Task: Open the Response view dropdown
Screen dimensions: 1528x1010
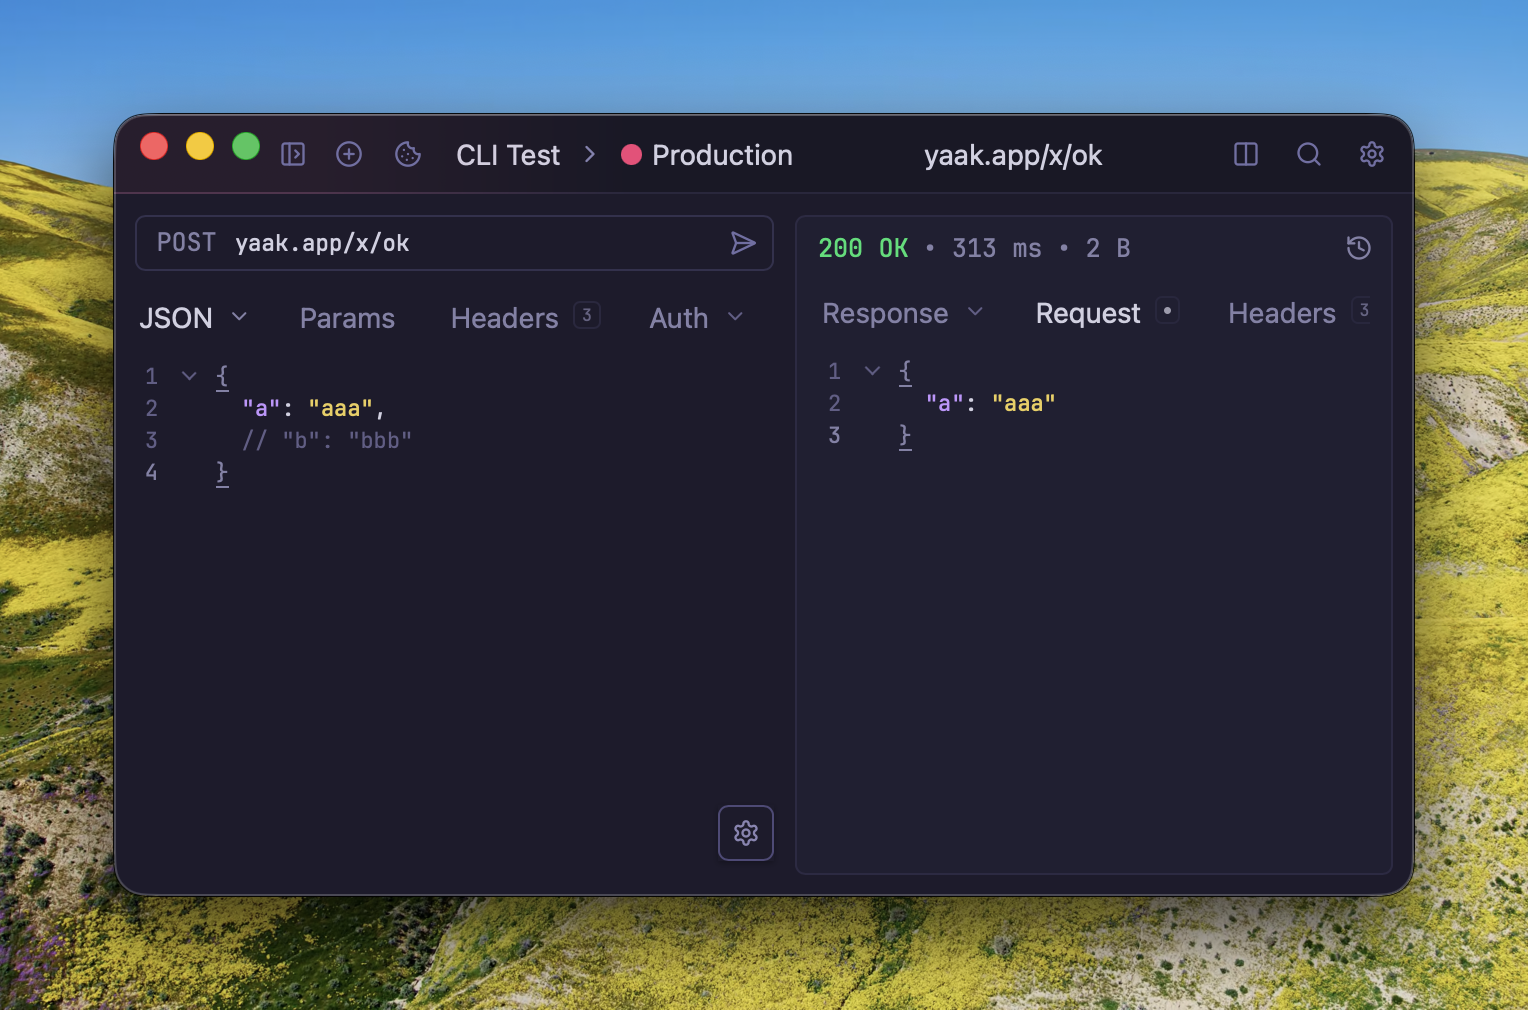Action: pos(902,313)
